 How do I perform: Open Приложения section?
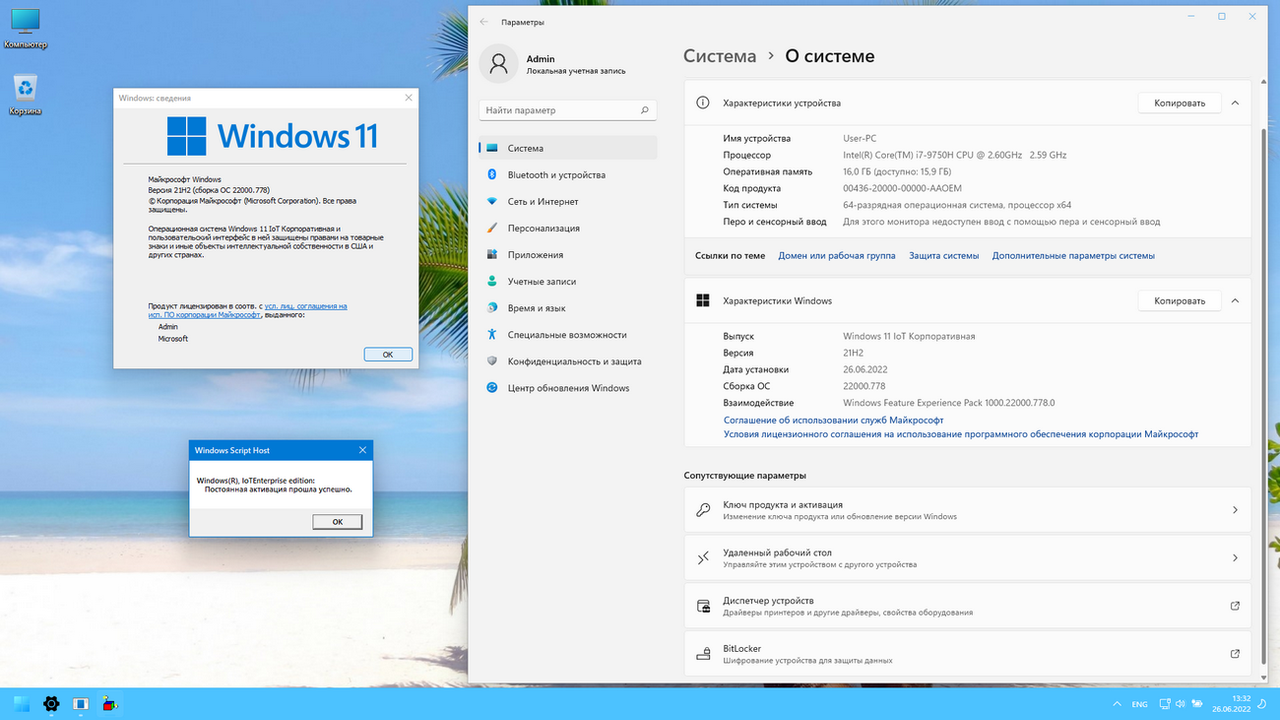tap(568, 255)
